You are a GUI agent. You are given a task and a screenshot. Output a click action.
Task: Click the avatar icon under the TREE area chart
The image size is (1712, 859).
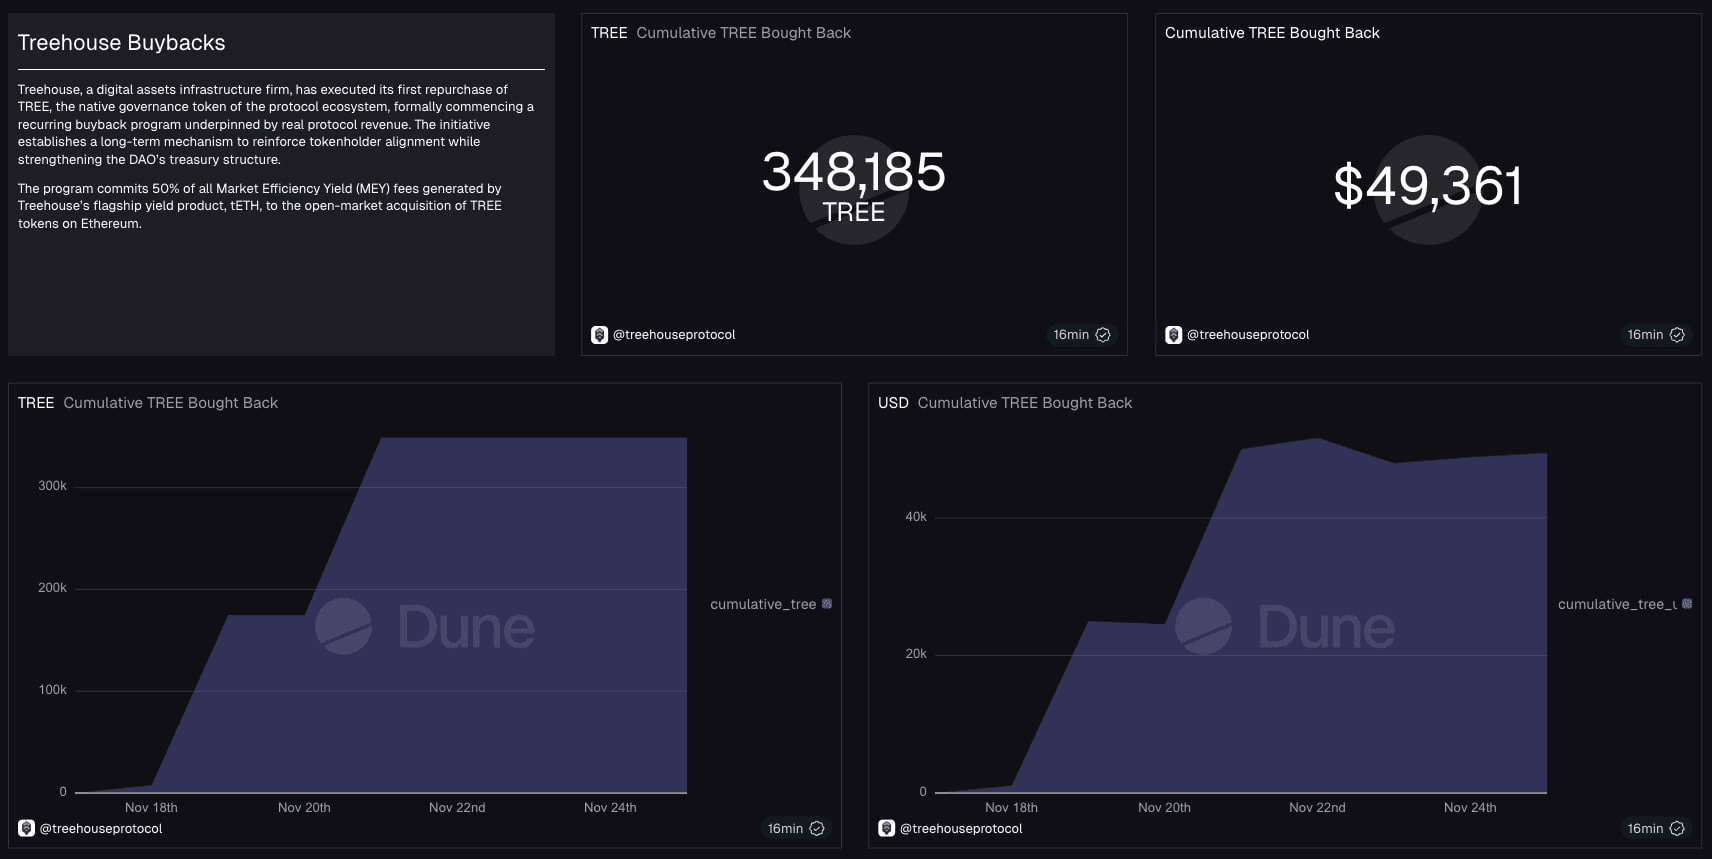click(27, 828)
